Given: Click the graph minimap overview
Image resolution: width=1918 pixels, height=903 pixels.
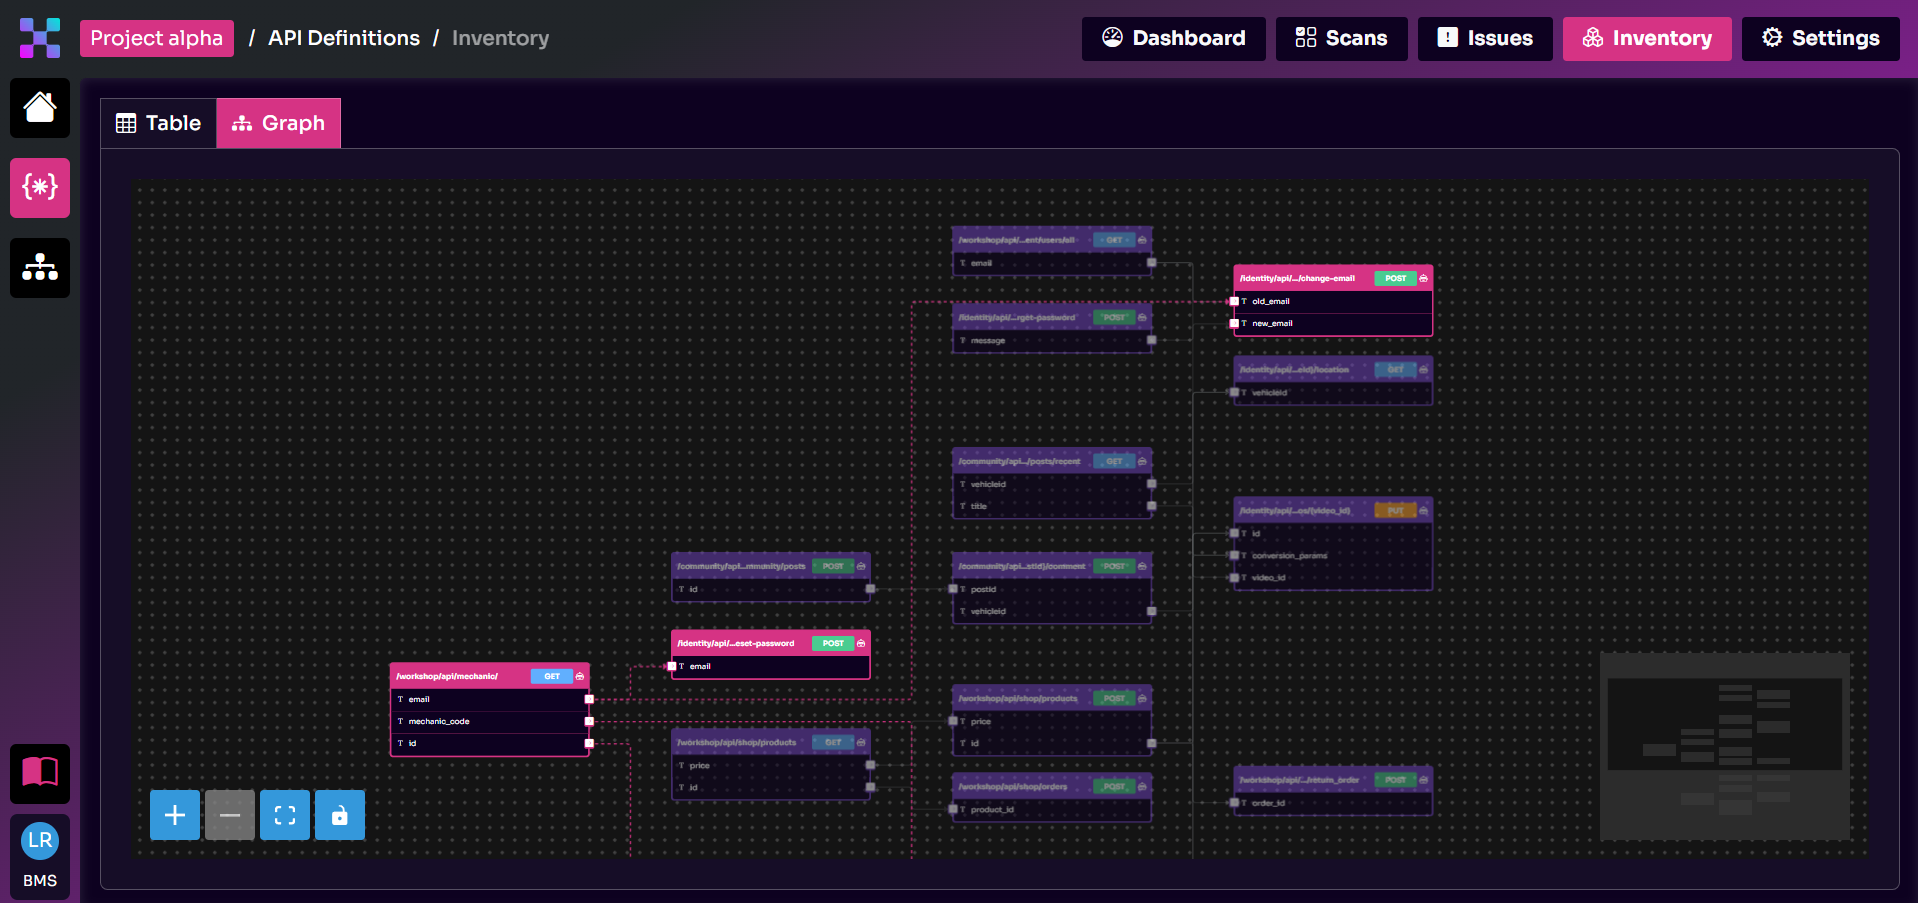Looking at the screenshot, I should [1724, 746].
